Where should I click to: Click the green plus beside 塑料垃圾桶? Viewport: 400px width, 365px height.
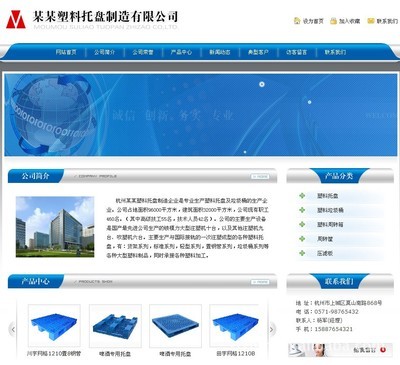pos(302,210)
